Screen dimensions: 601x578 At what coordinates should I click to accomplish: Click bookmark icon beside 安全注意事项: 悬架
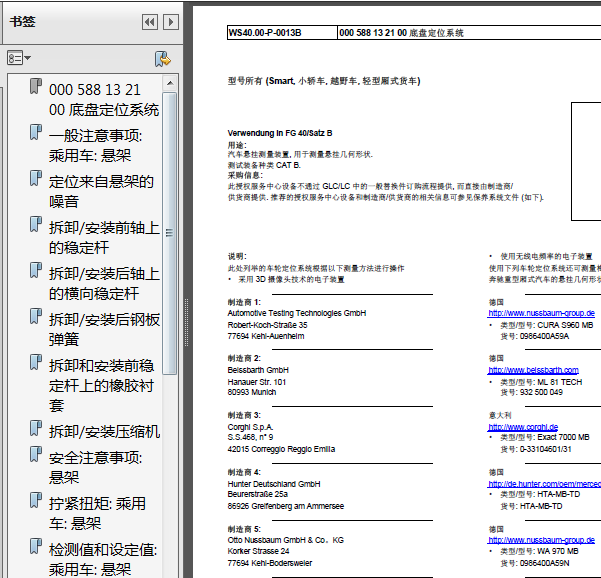pos(36,454)
